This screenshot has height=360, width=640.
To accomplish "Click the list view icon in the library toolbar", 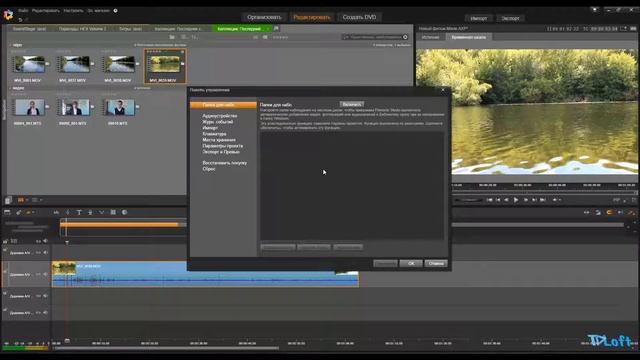I will click(x=184, y=37).
